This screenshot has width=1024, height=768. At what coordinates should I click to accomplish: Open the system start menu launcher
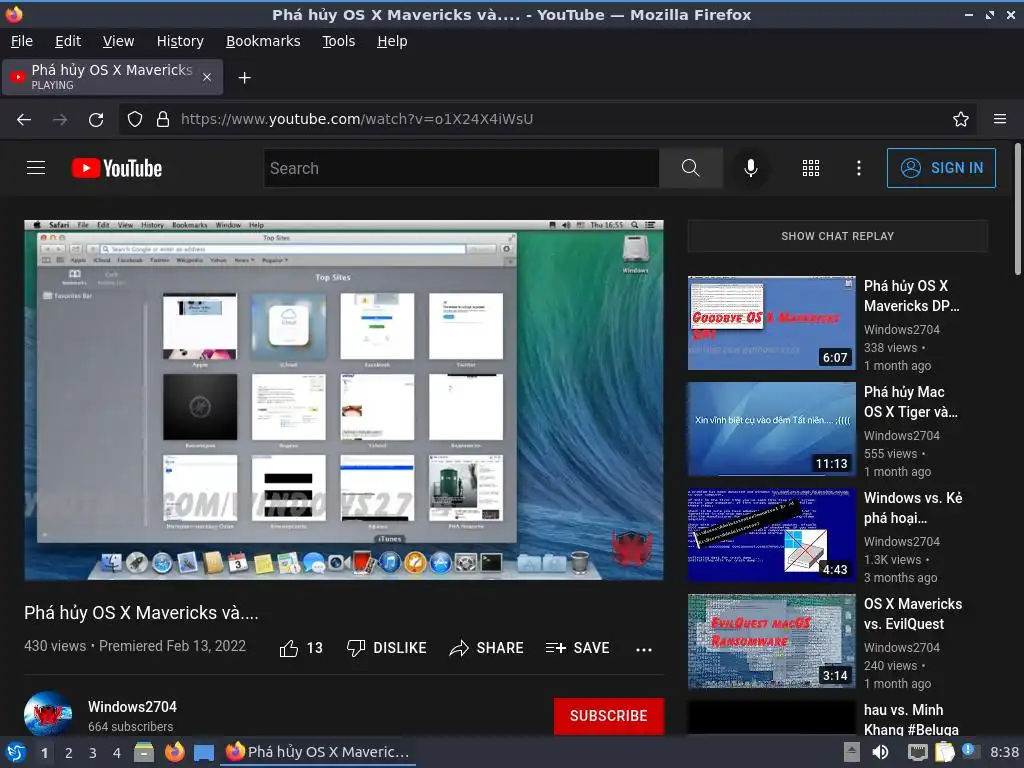click(x=16, y=752)
